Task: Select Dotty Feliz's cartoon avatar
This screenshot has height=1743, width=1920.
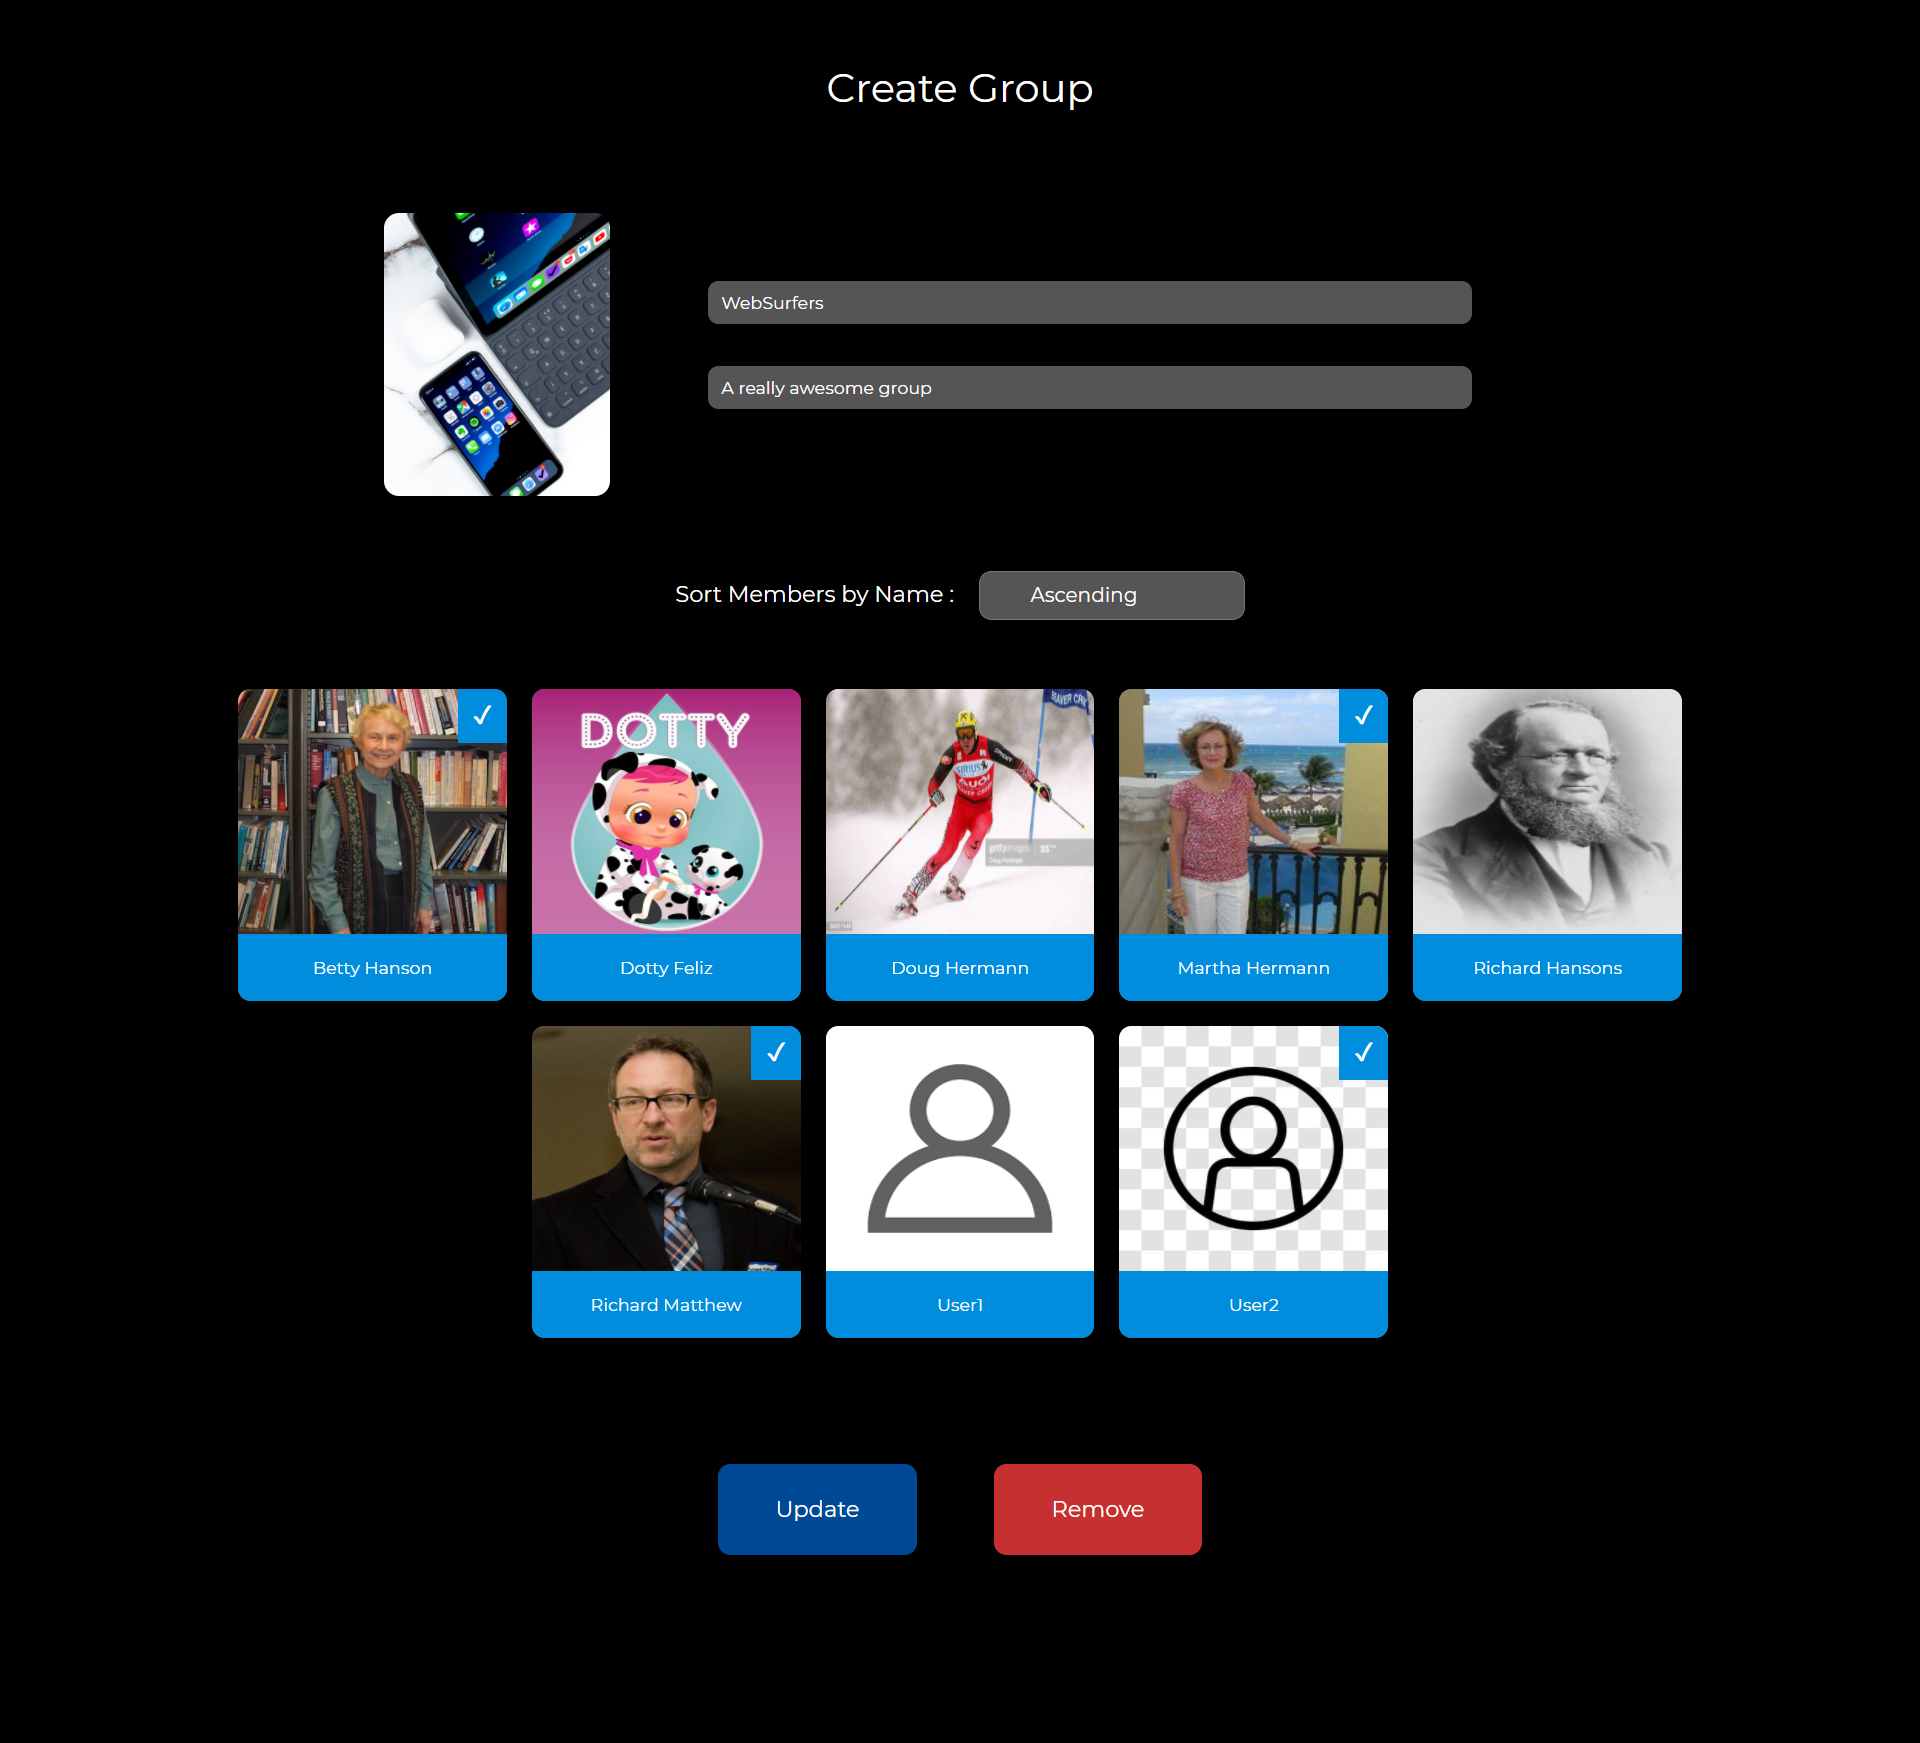Action: tap(666, 811)
